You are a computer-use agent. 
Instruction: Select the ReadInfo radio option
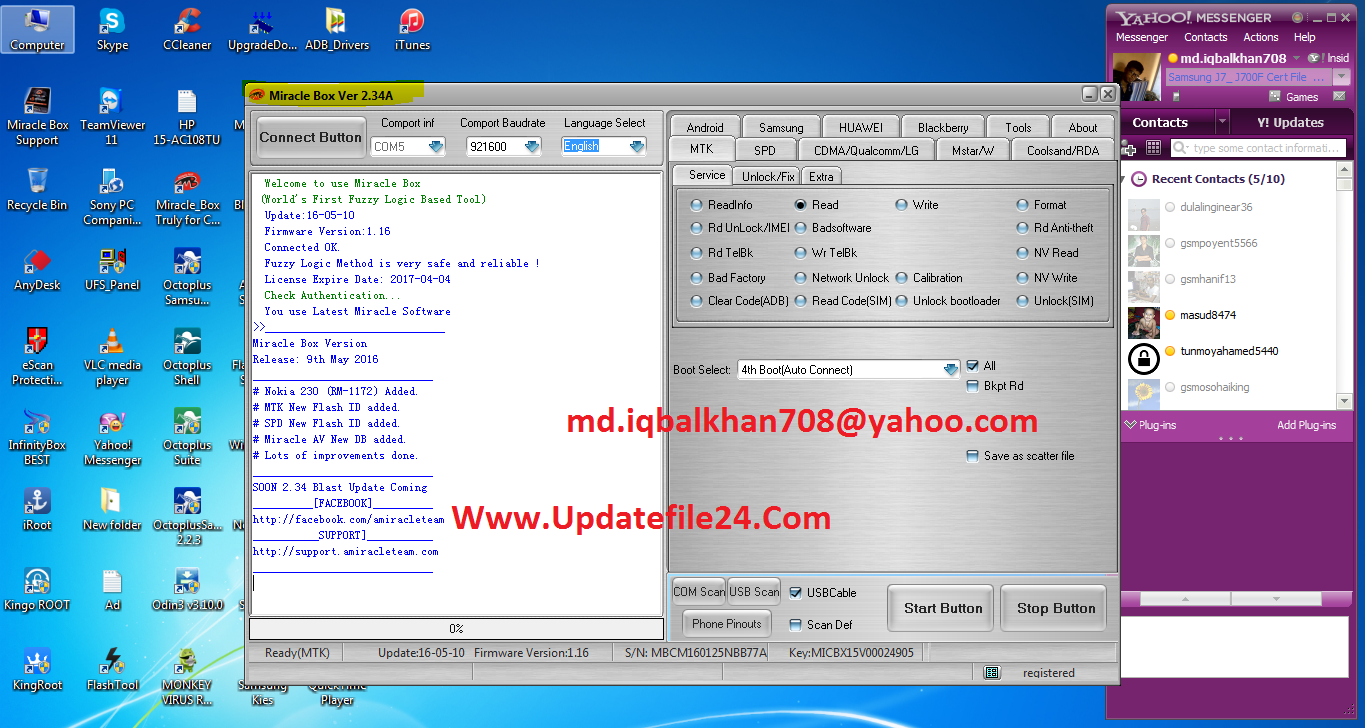(697, 204)
